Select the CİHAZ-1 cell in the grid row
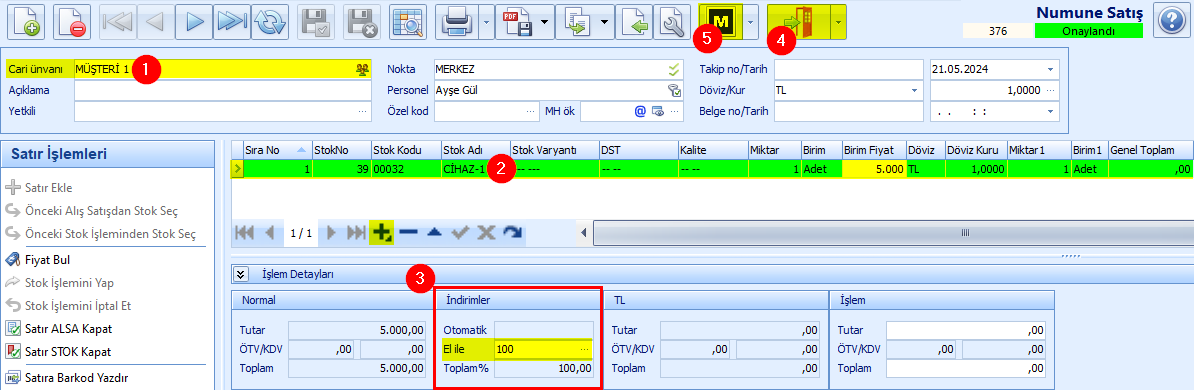This screenshot has height=390, width=1194. tap(475, 169)
